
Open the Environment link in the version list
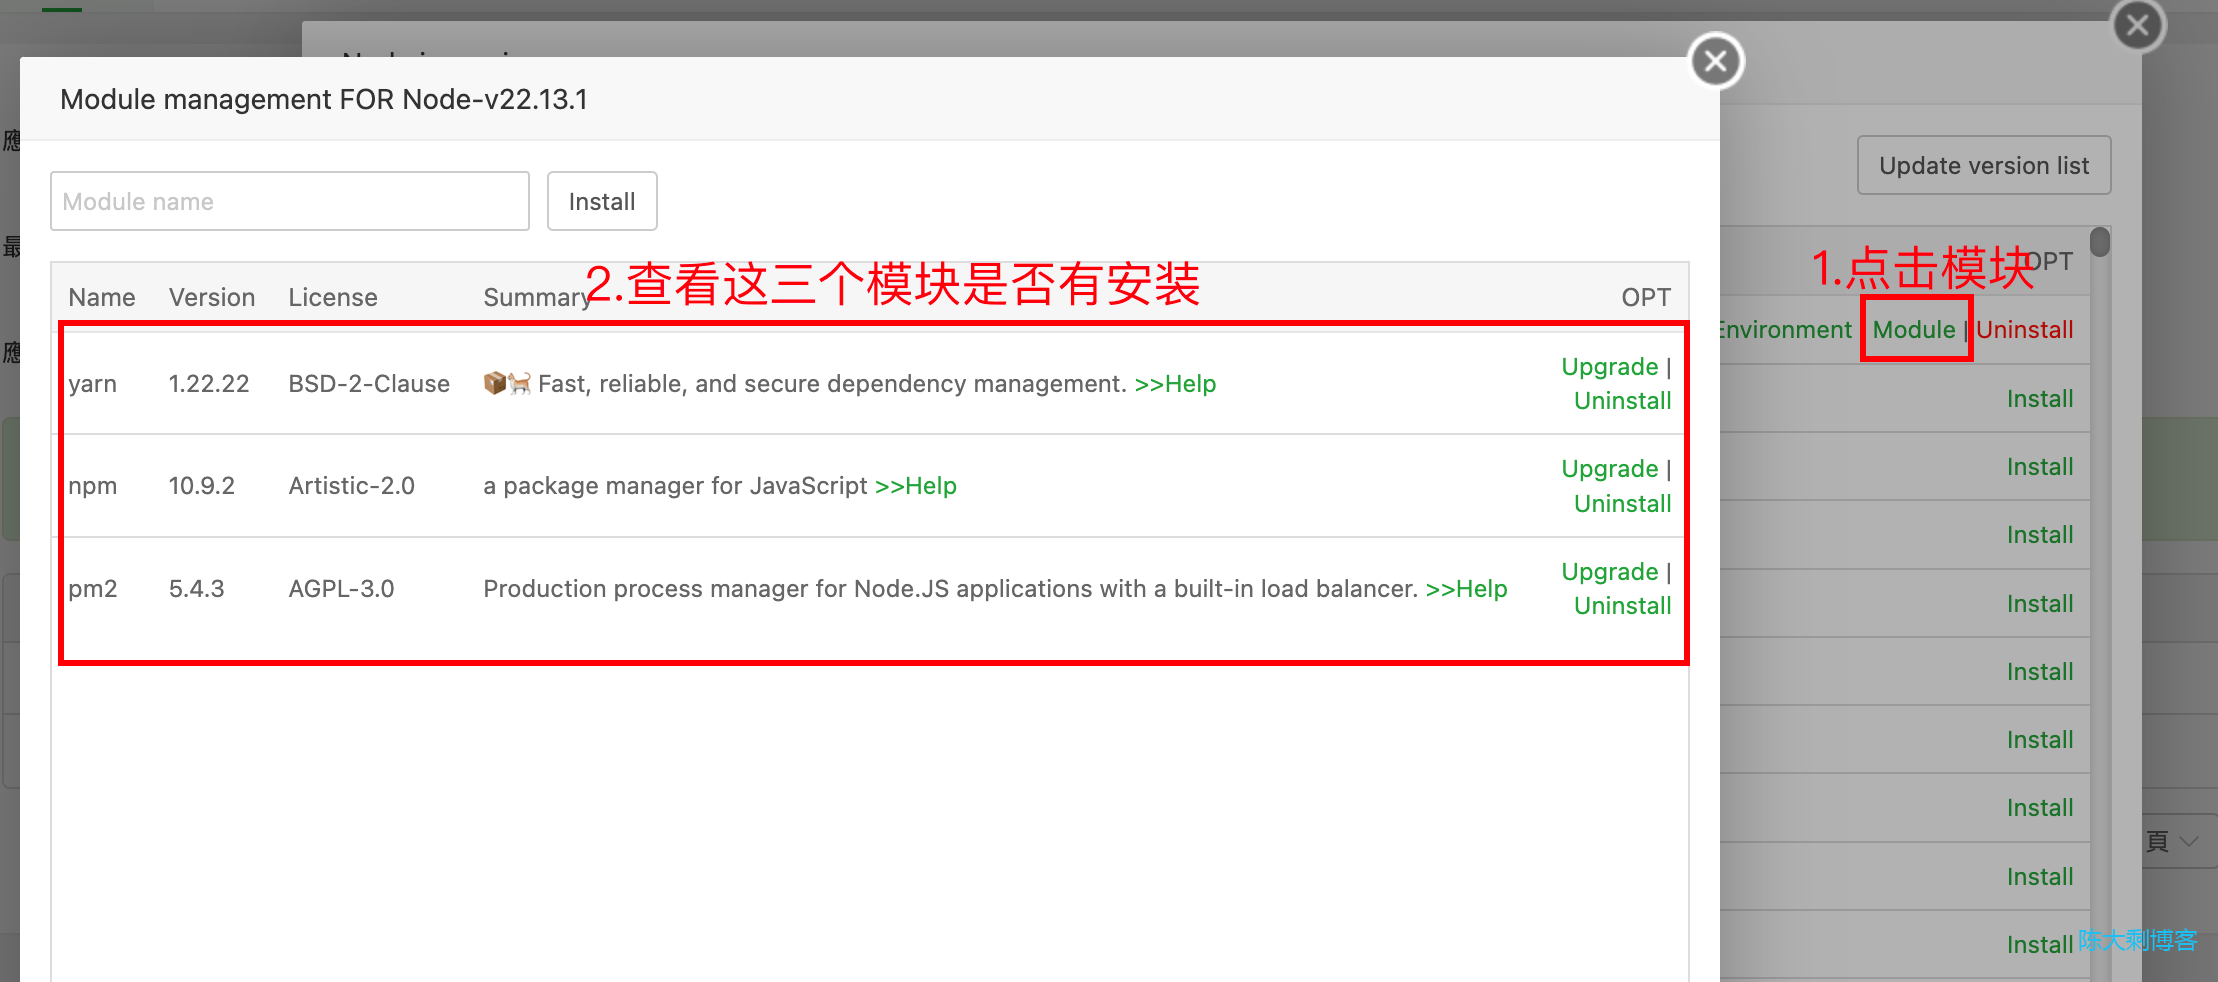(x=1786, y=330)
